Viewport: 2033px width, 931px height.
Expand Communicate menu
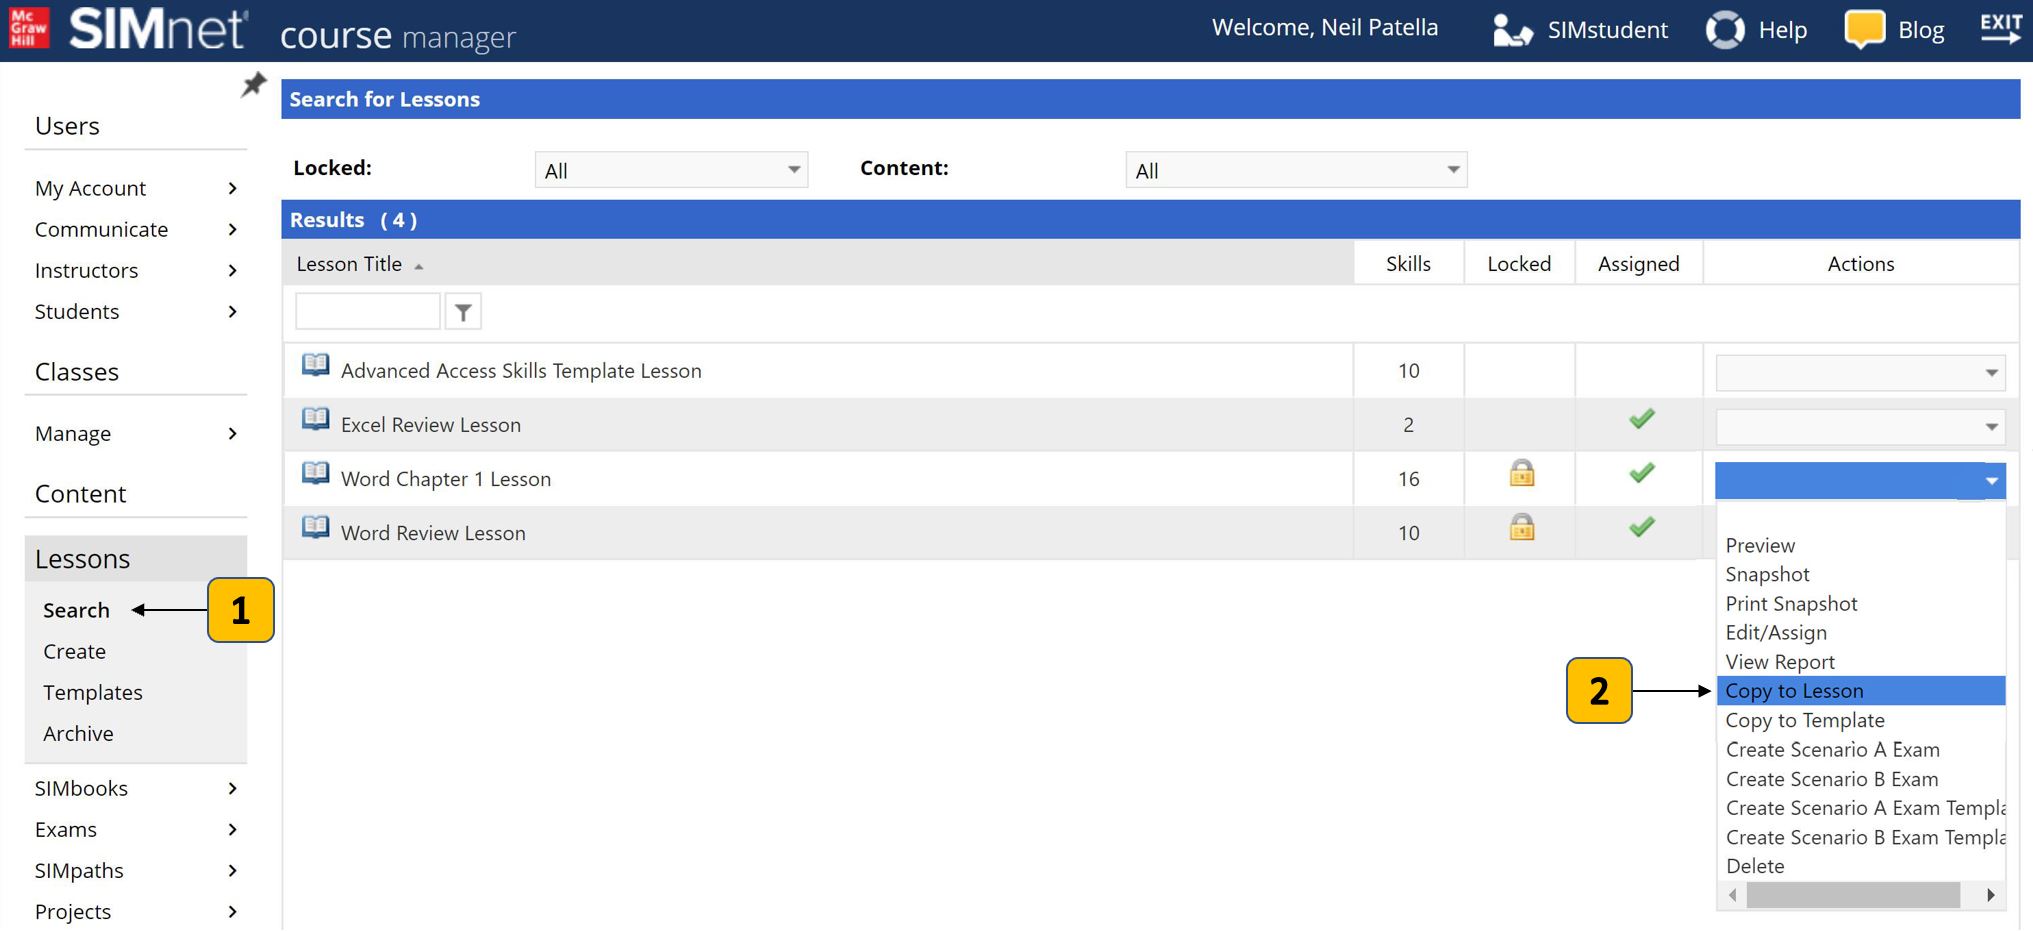pyautogui.click(x=136, y=229)
